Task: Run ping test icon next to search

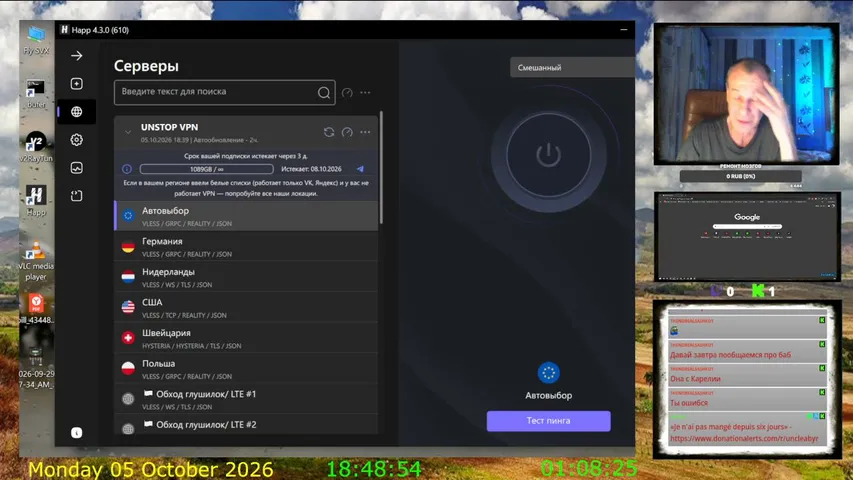Action: pos(347,93)
